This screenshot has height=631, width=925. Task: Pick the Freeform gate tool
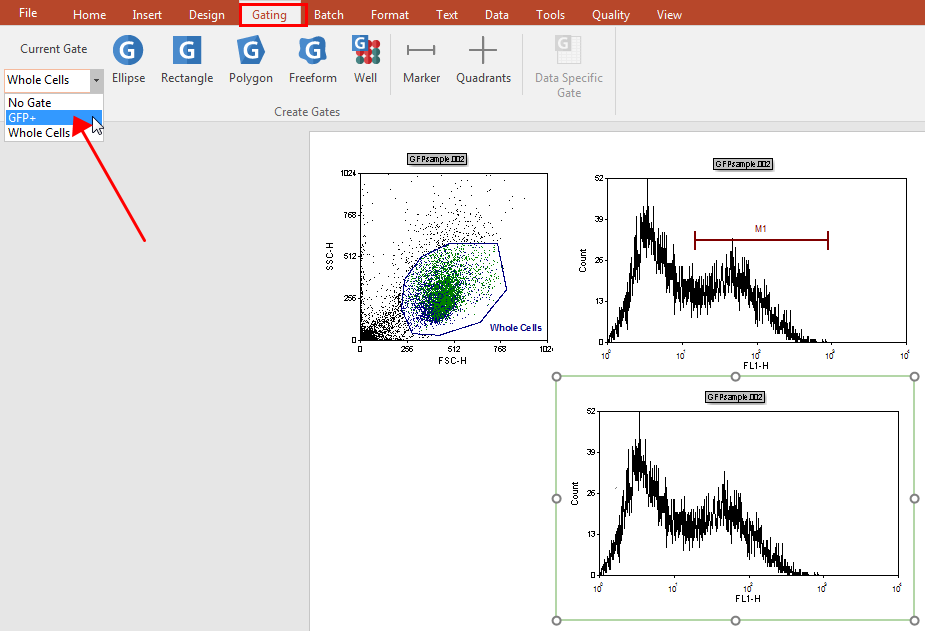(313, 60)
